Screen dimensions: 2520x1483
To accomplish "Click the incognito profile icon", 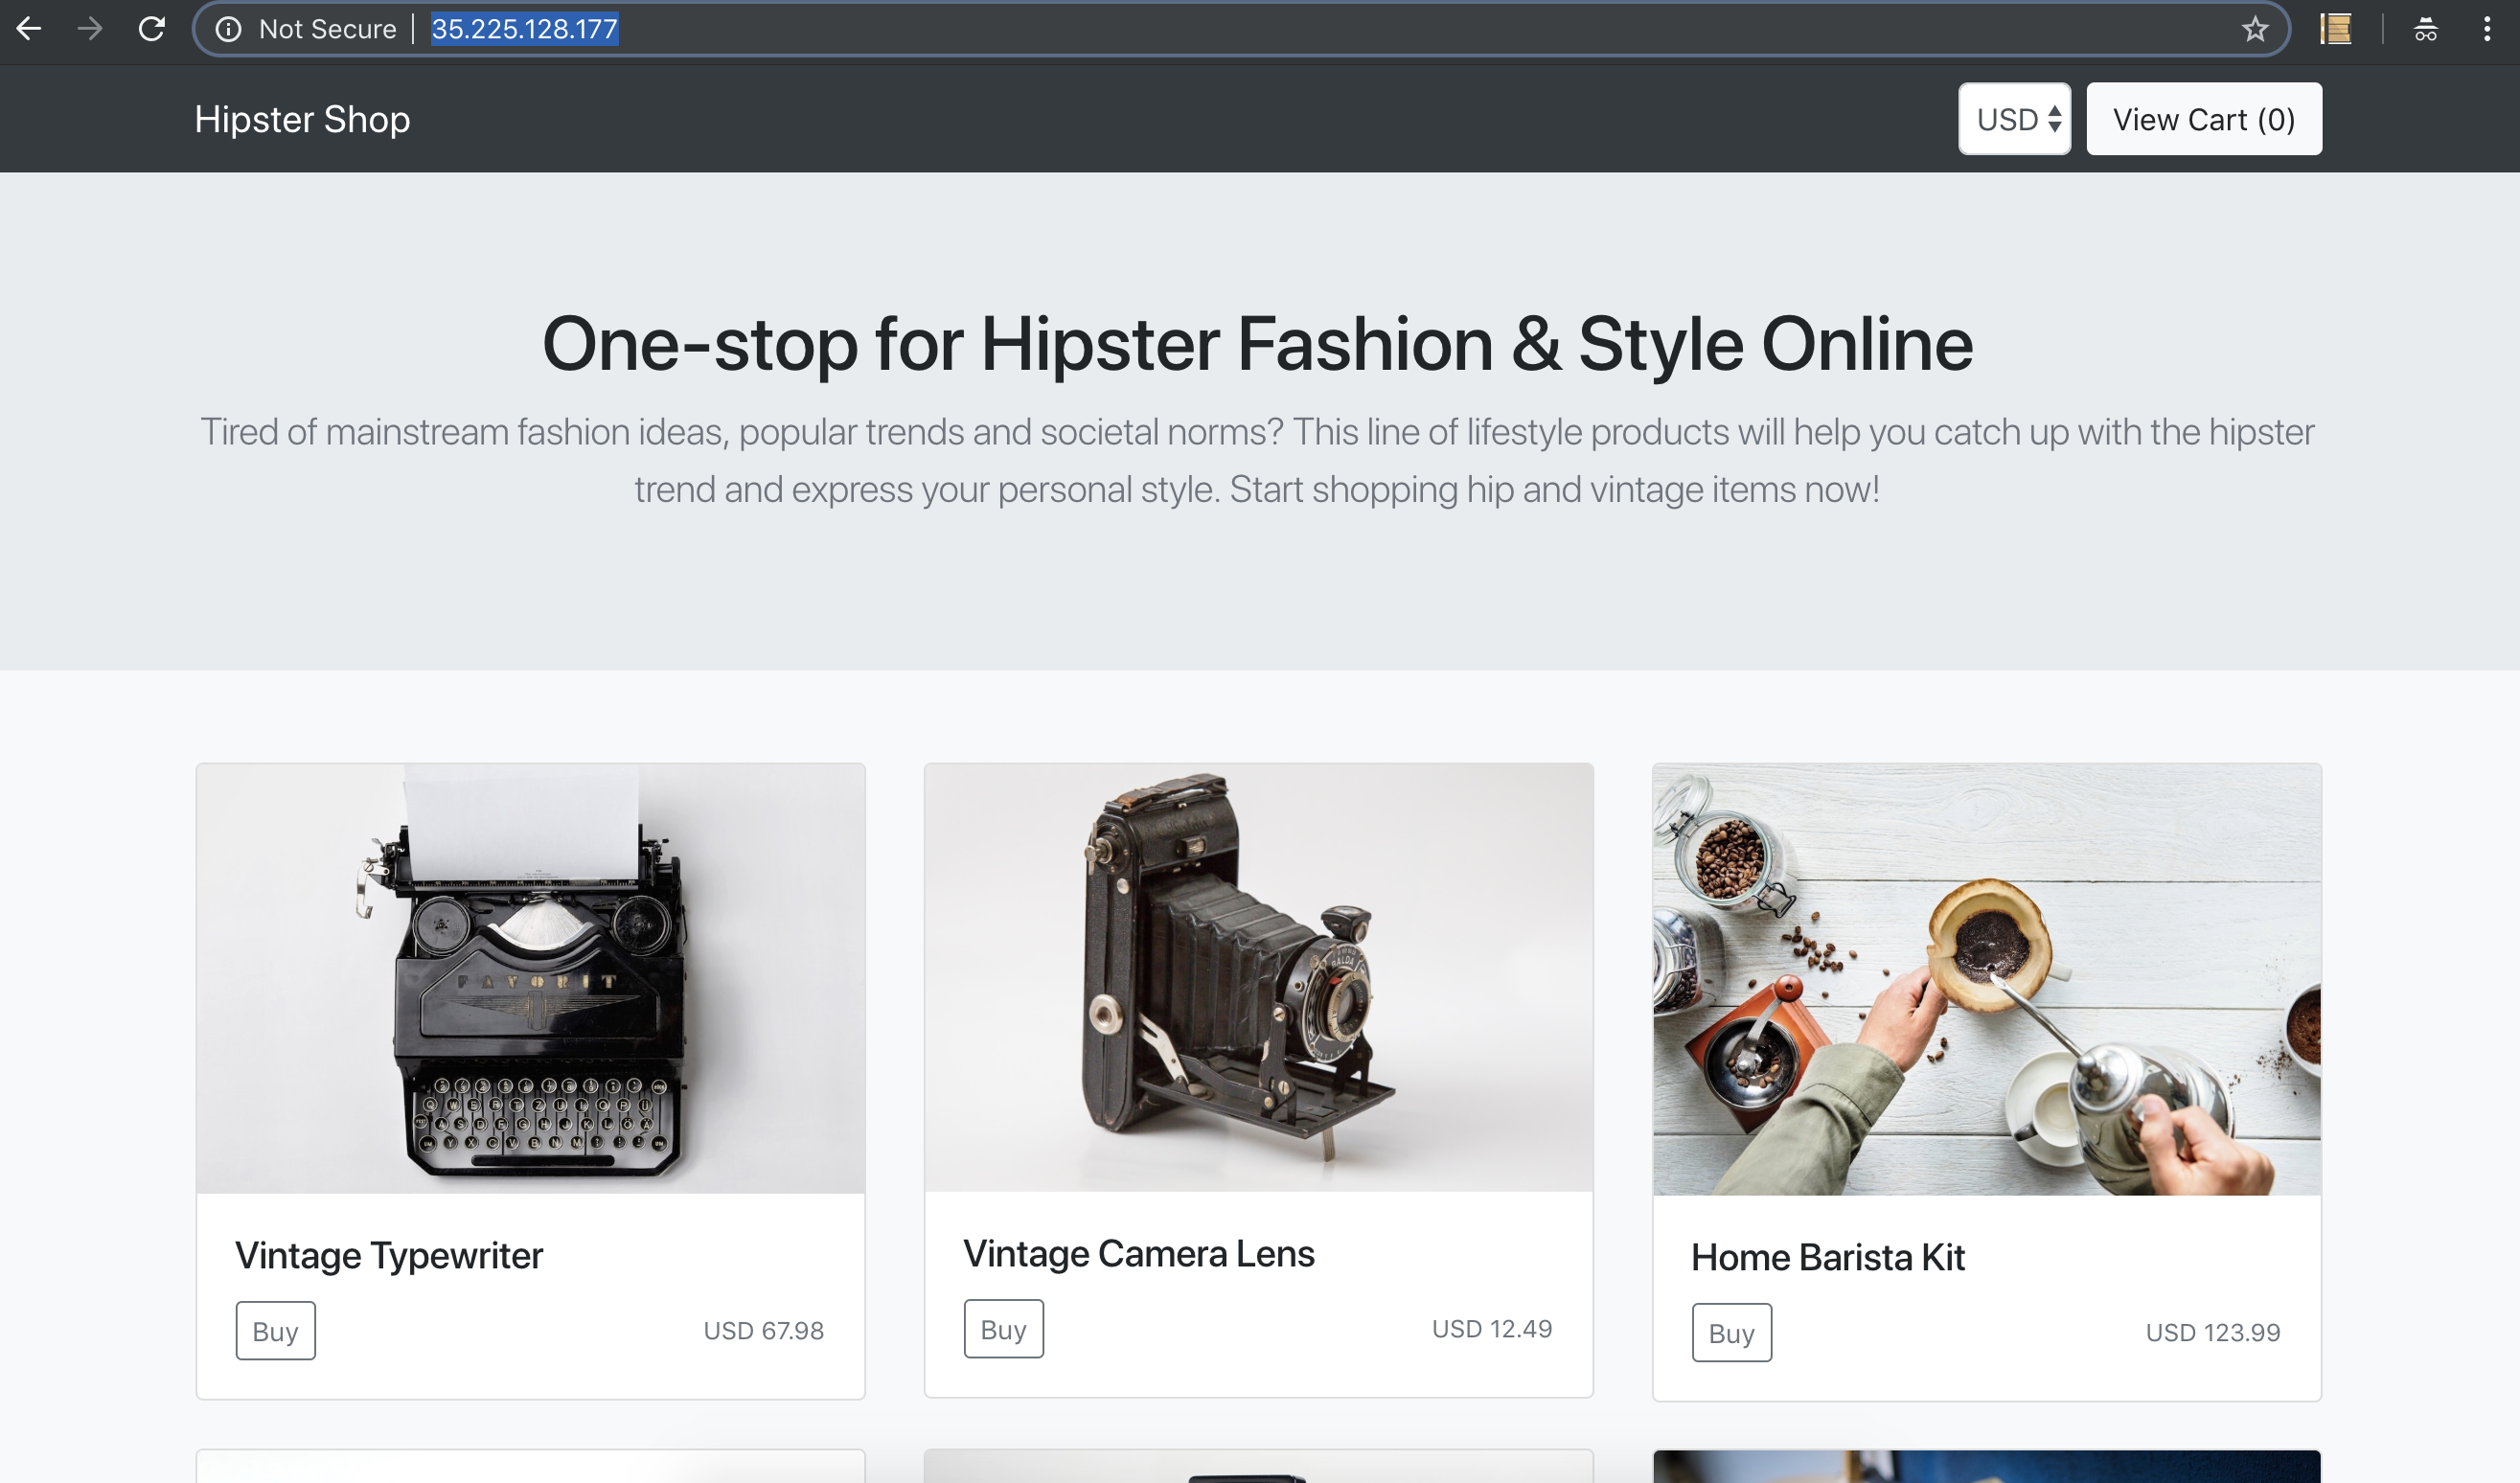I will pos(2425,29).
